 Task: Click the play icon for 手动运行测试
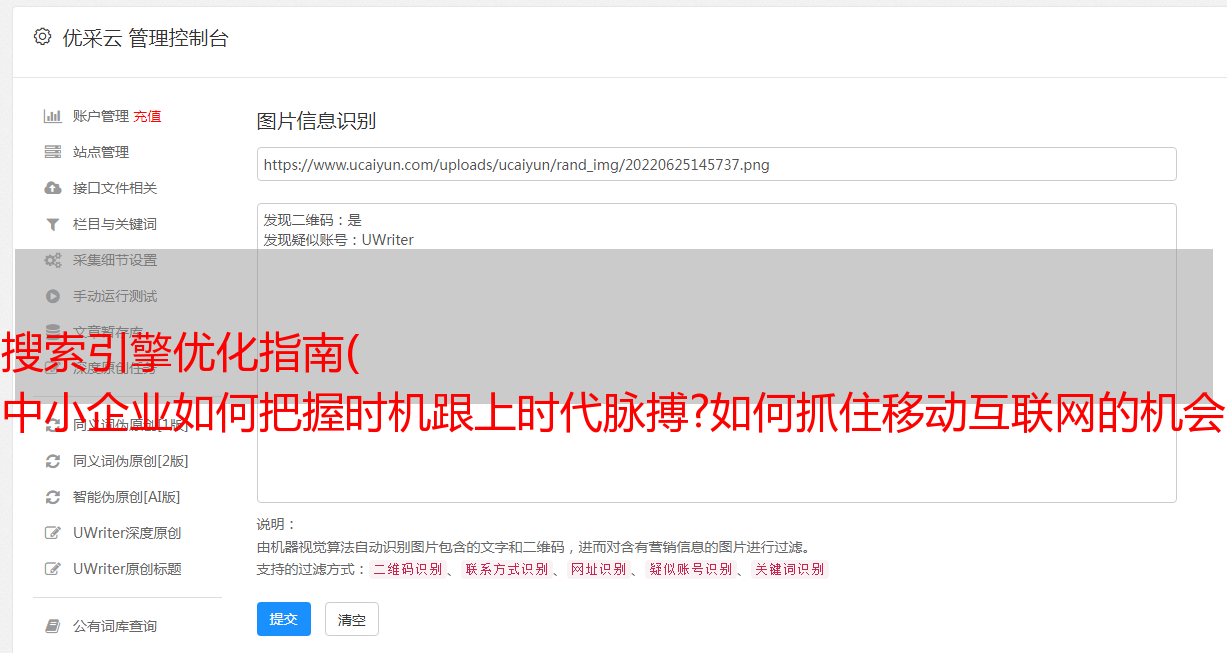coord(53,296)
